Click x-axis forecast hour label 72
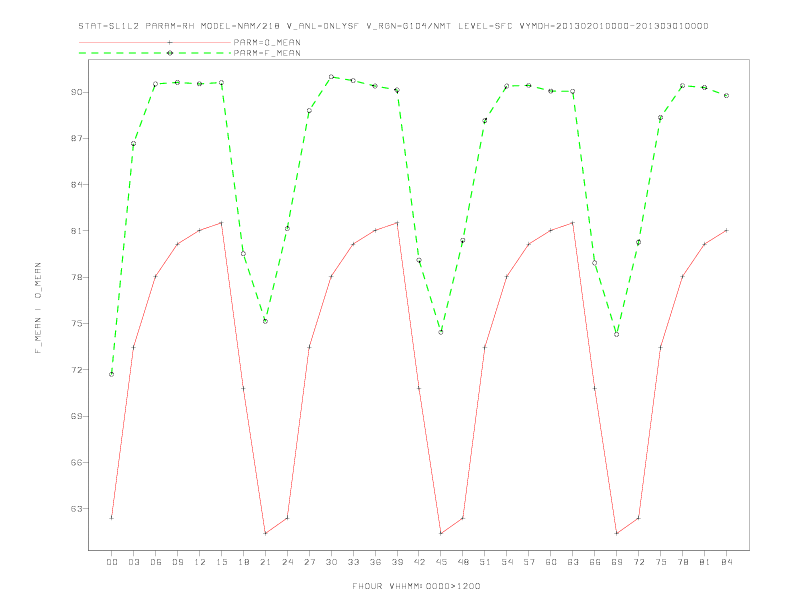792x612 pixels. pyautogui.click(x=638, y=562)
